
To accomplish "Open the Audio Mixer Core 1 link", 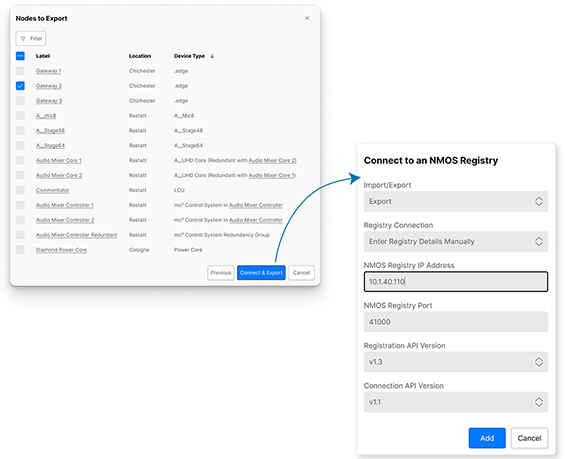I will [59, 160].
